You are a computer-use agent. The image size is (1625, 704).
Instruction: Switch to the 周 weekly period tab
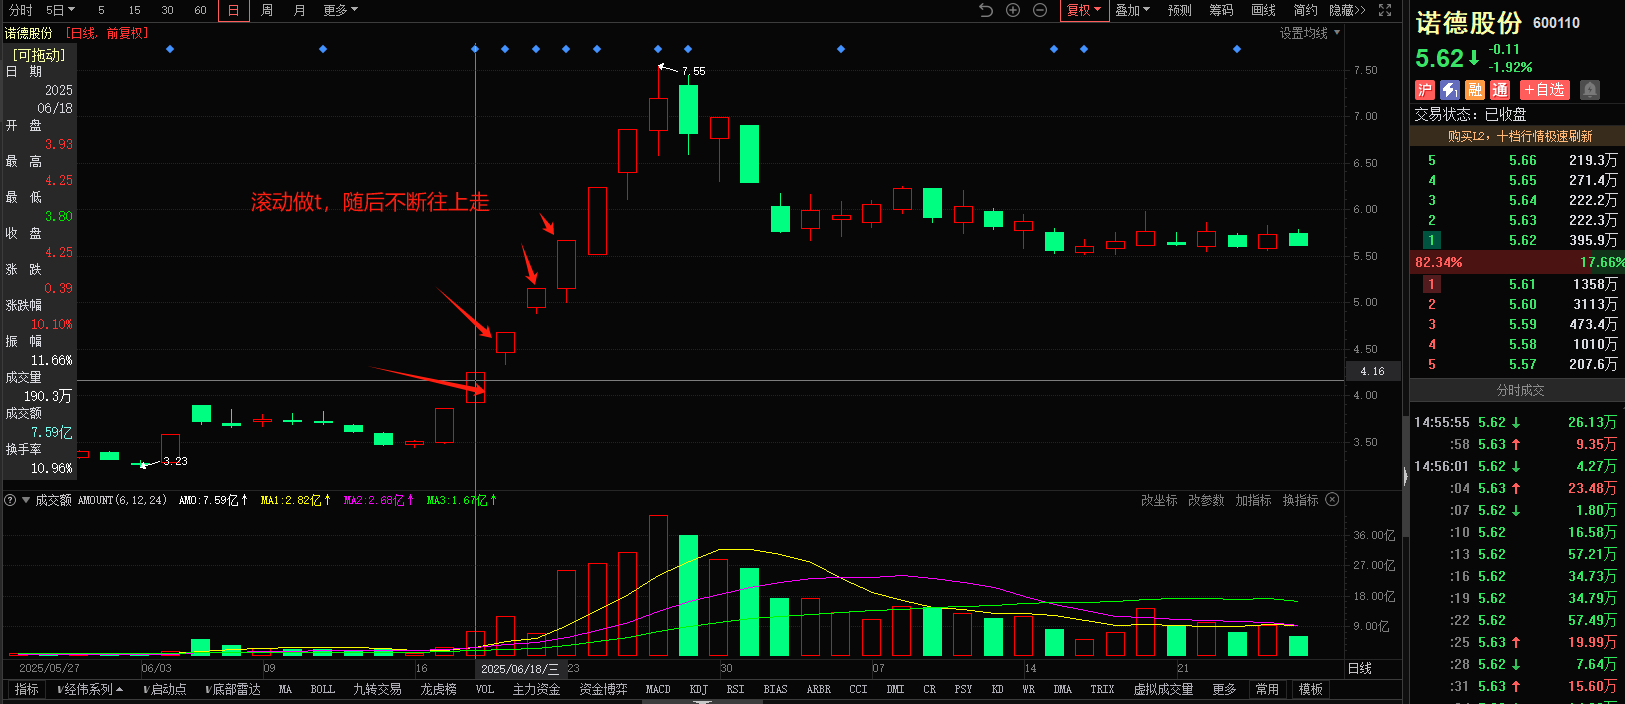(x=267, y=10)
